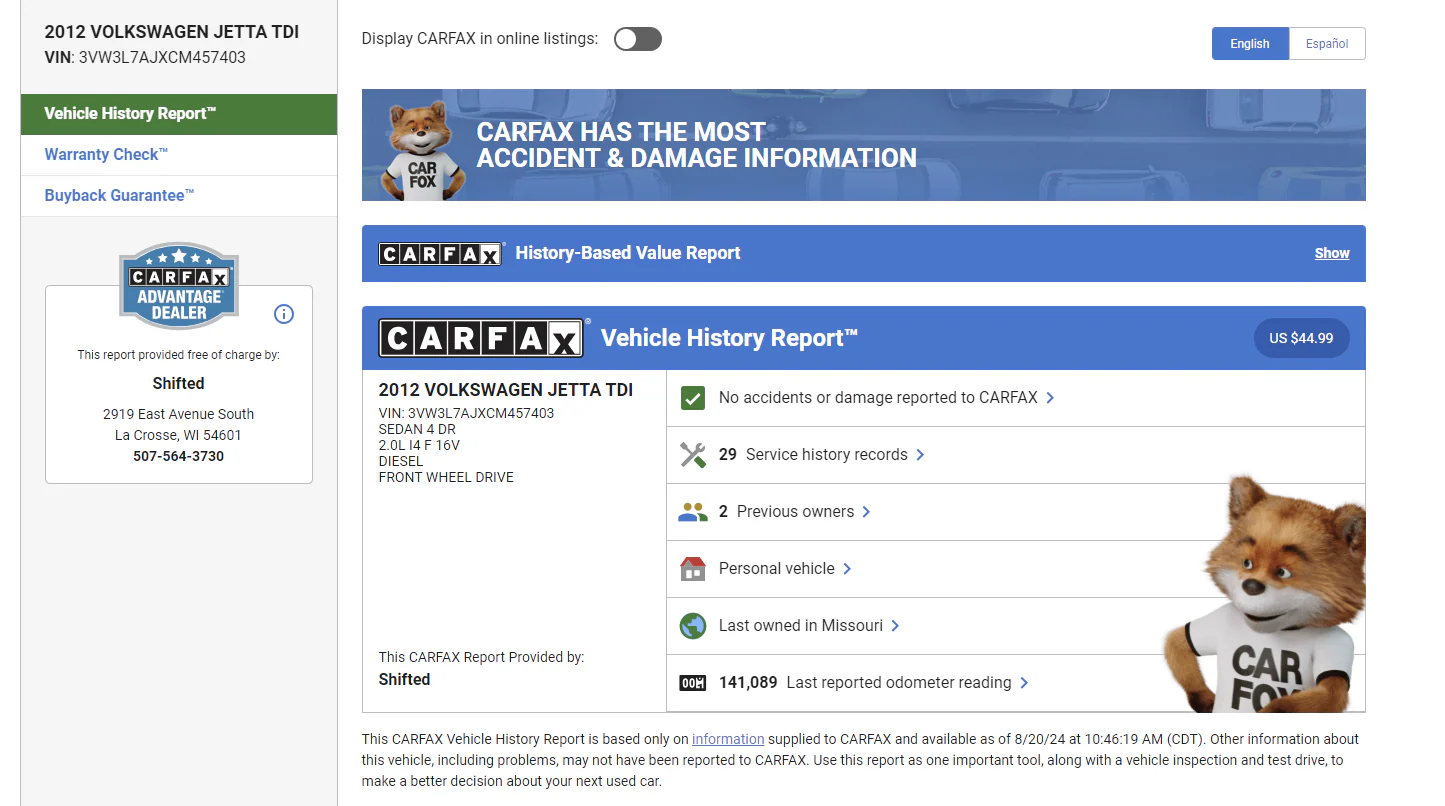The height and width of the screenshot is (806, 1445).
Task: Click the 2.0L I4 F 16V engine text
Action: point(419,445)
